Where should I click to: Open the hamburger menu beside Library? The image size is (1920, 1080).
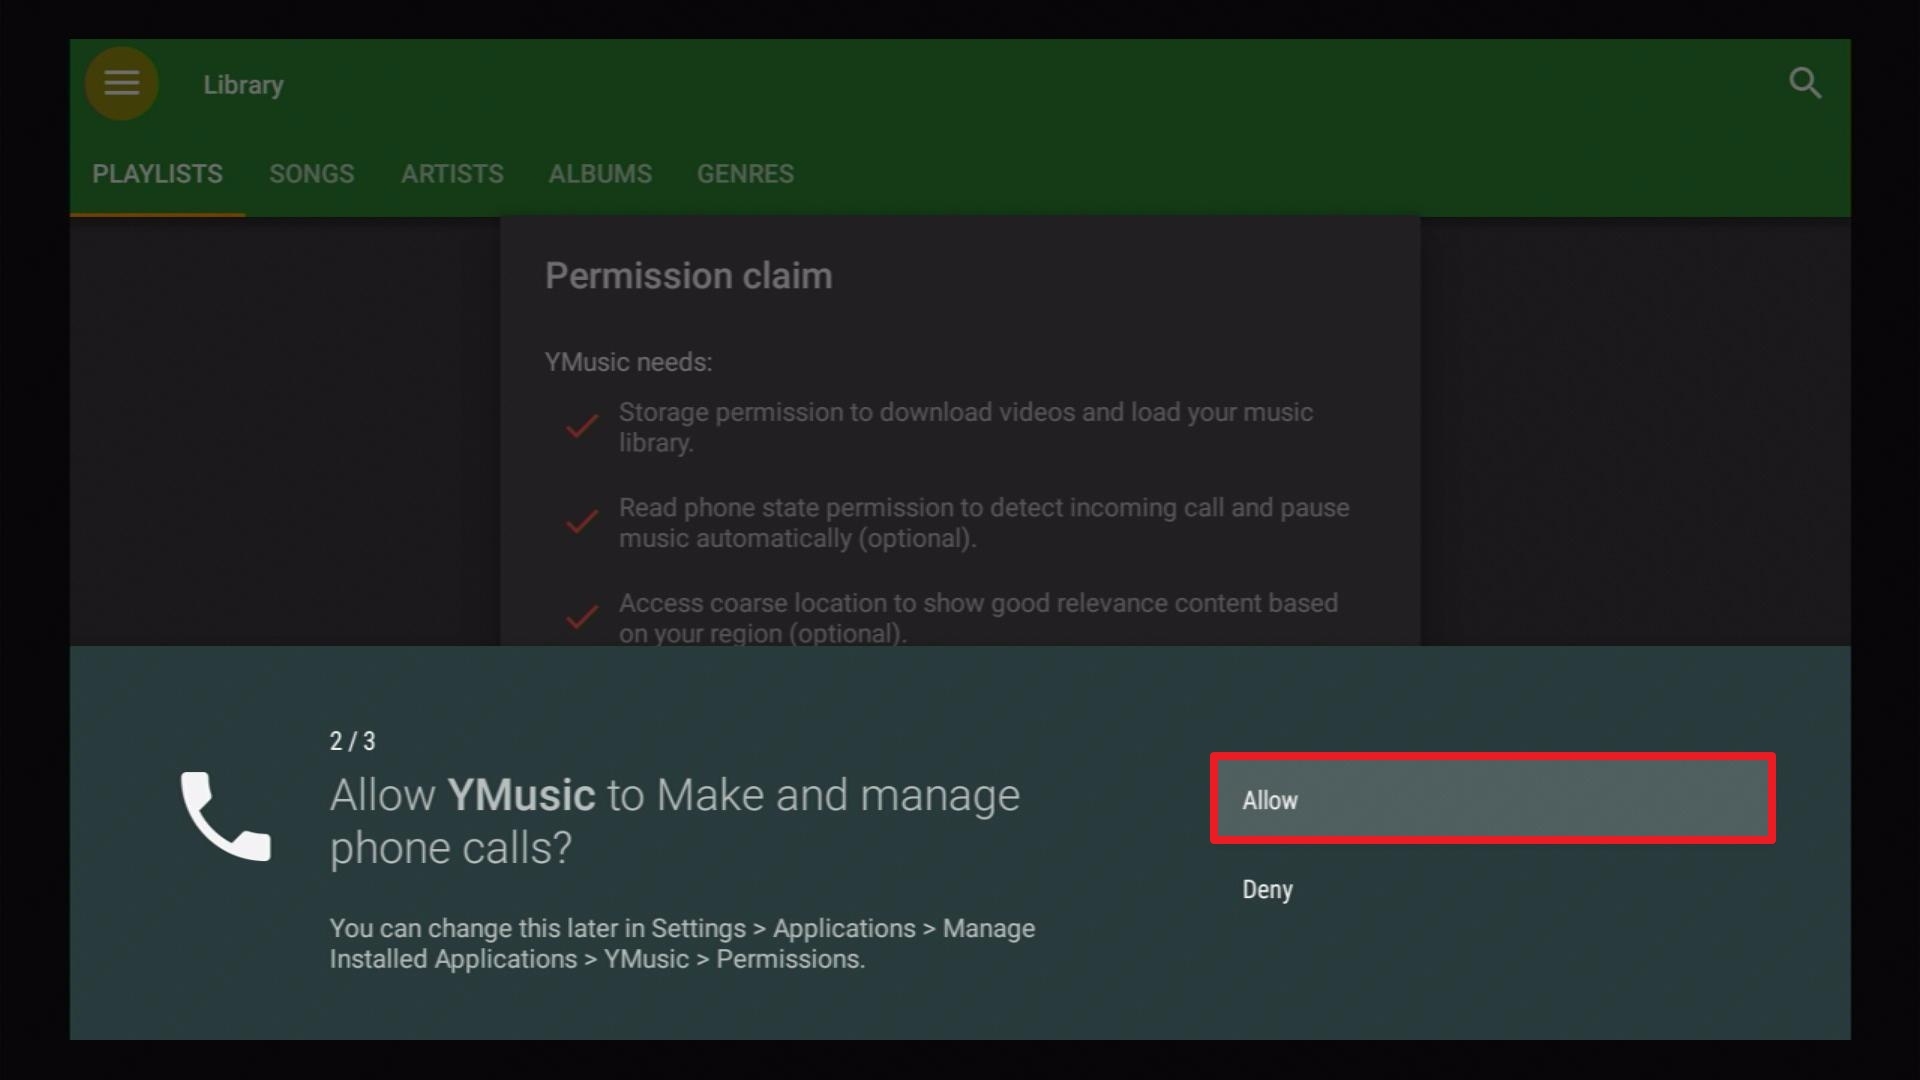(x=122, y=83)
